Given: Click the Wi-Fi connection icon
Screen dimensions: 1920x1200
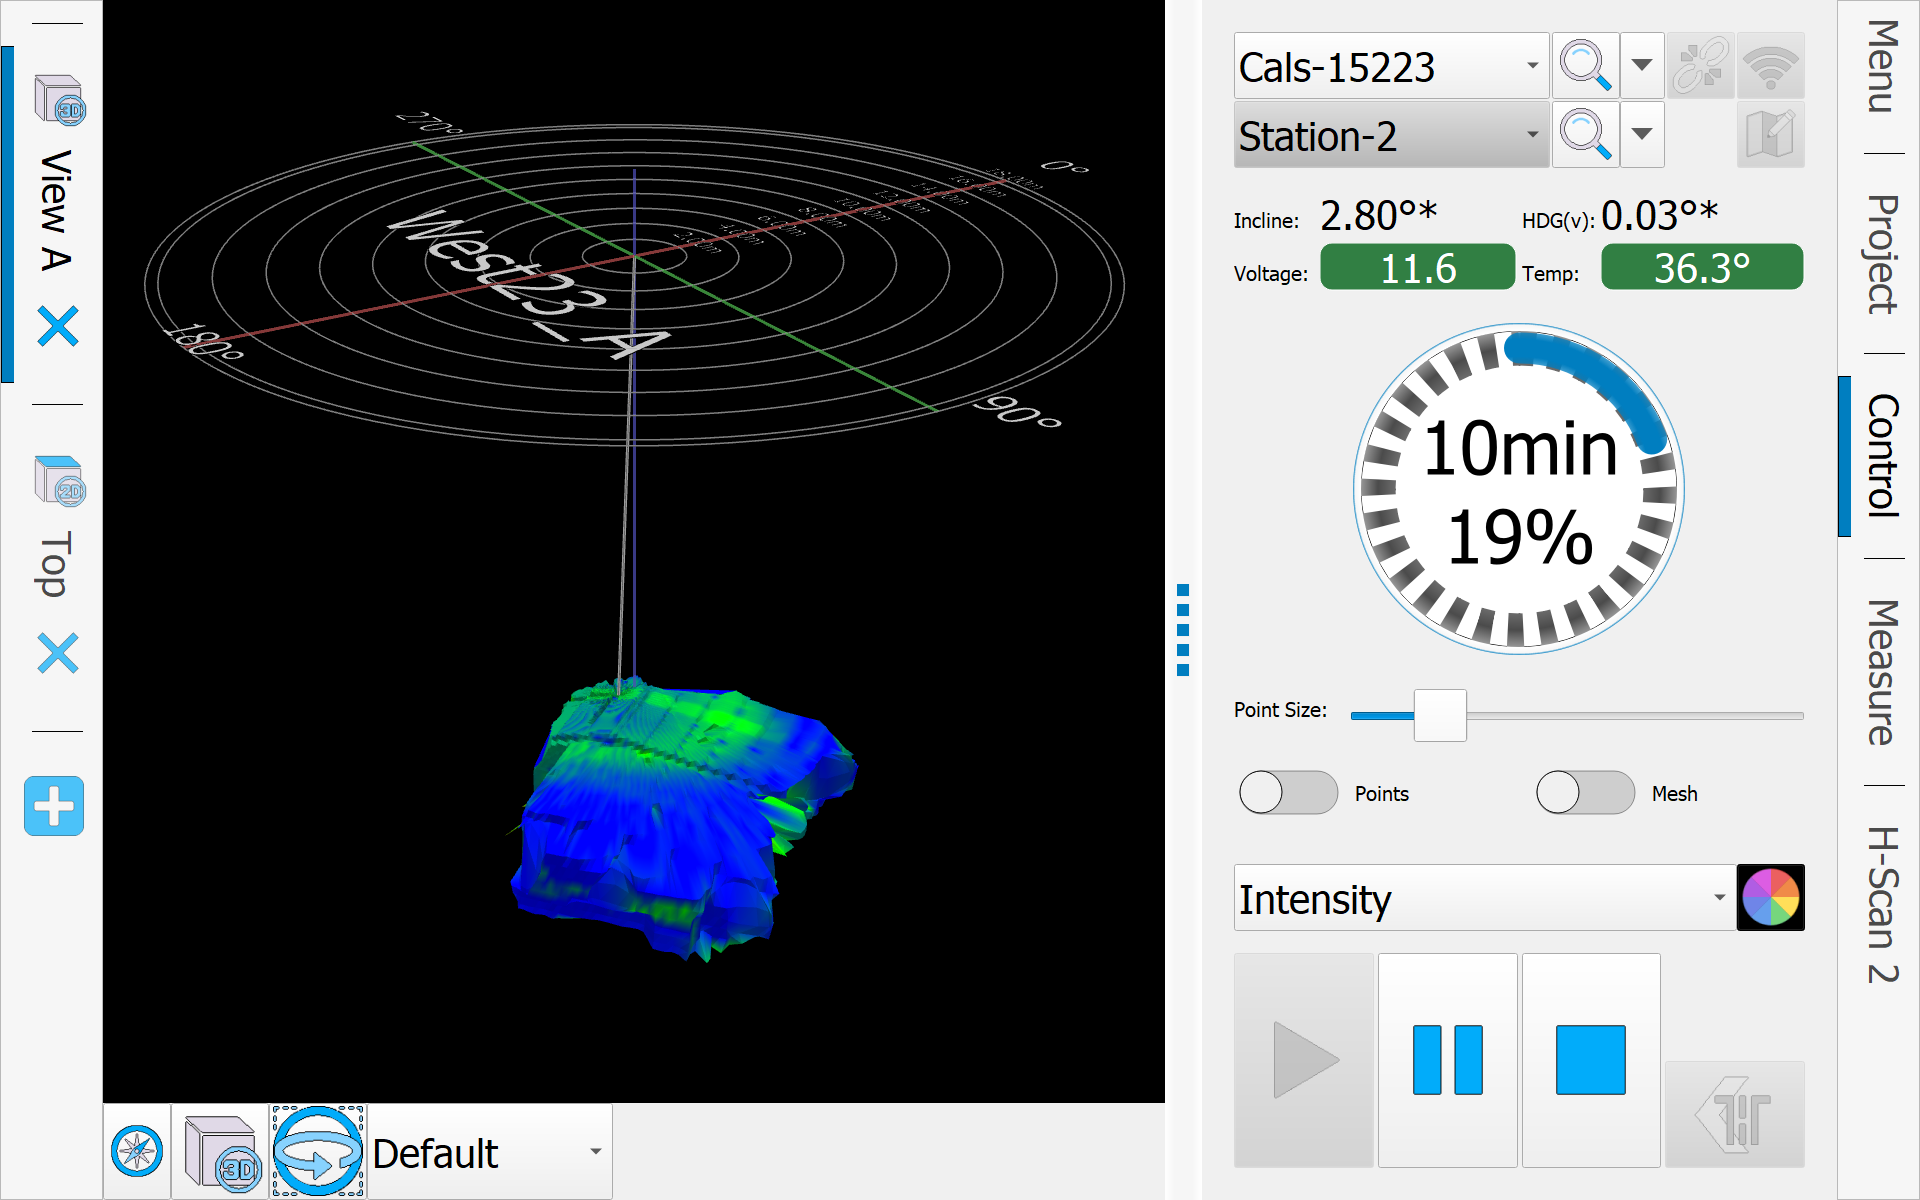Looking at the screenshot, I should 1770,66.
